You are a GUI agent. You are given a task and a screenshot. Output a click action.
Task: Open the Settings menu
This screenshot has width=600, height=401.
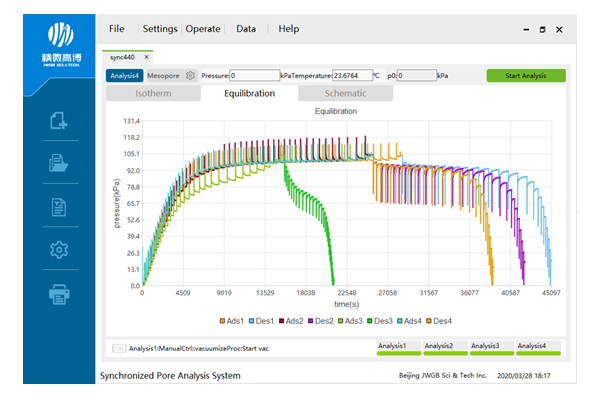tap(160, 29)
